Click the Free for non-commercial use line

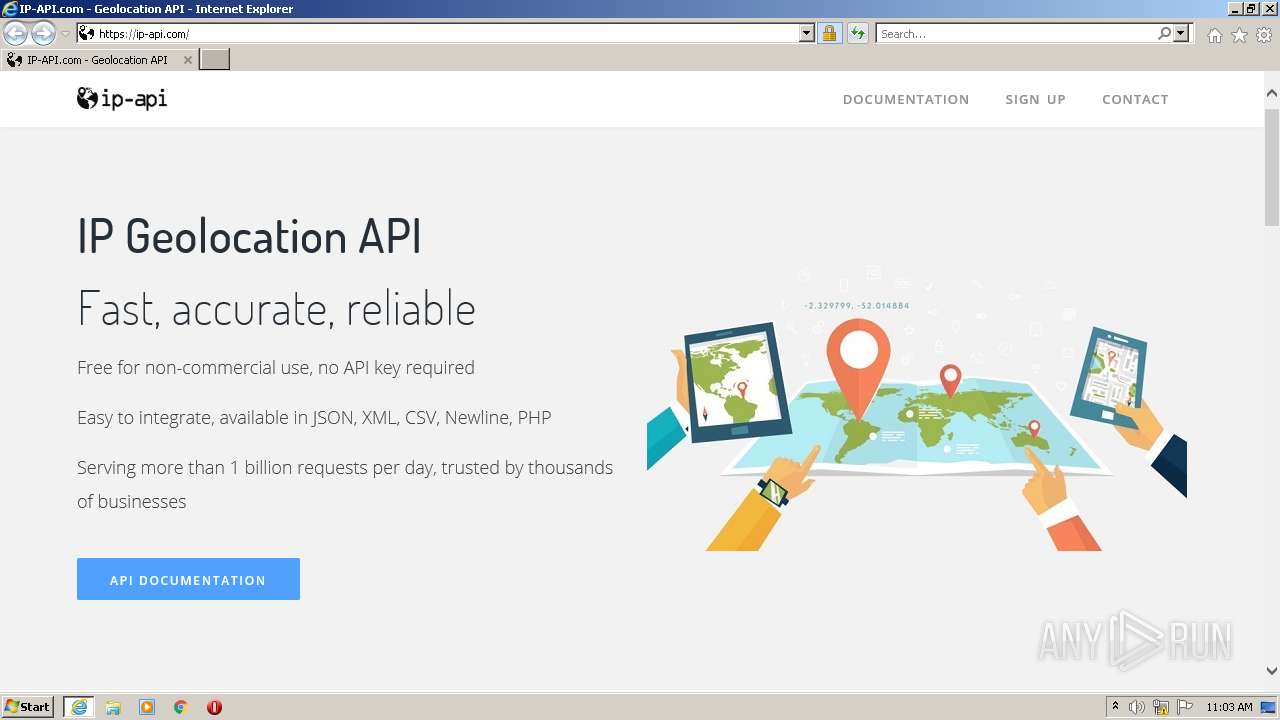(276, 368)
